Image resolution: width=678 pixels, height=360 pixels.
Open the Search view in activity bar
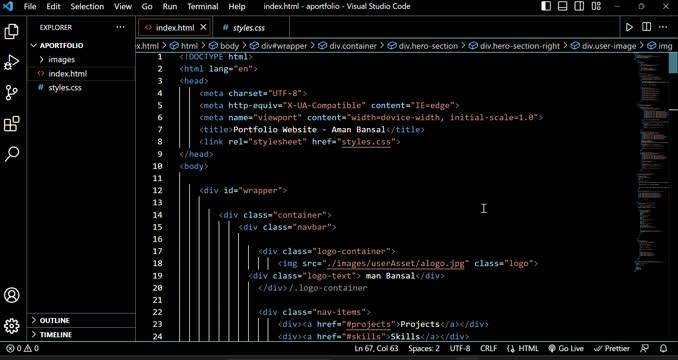(12, 154)
